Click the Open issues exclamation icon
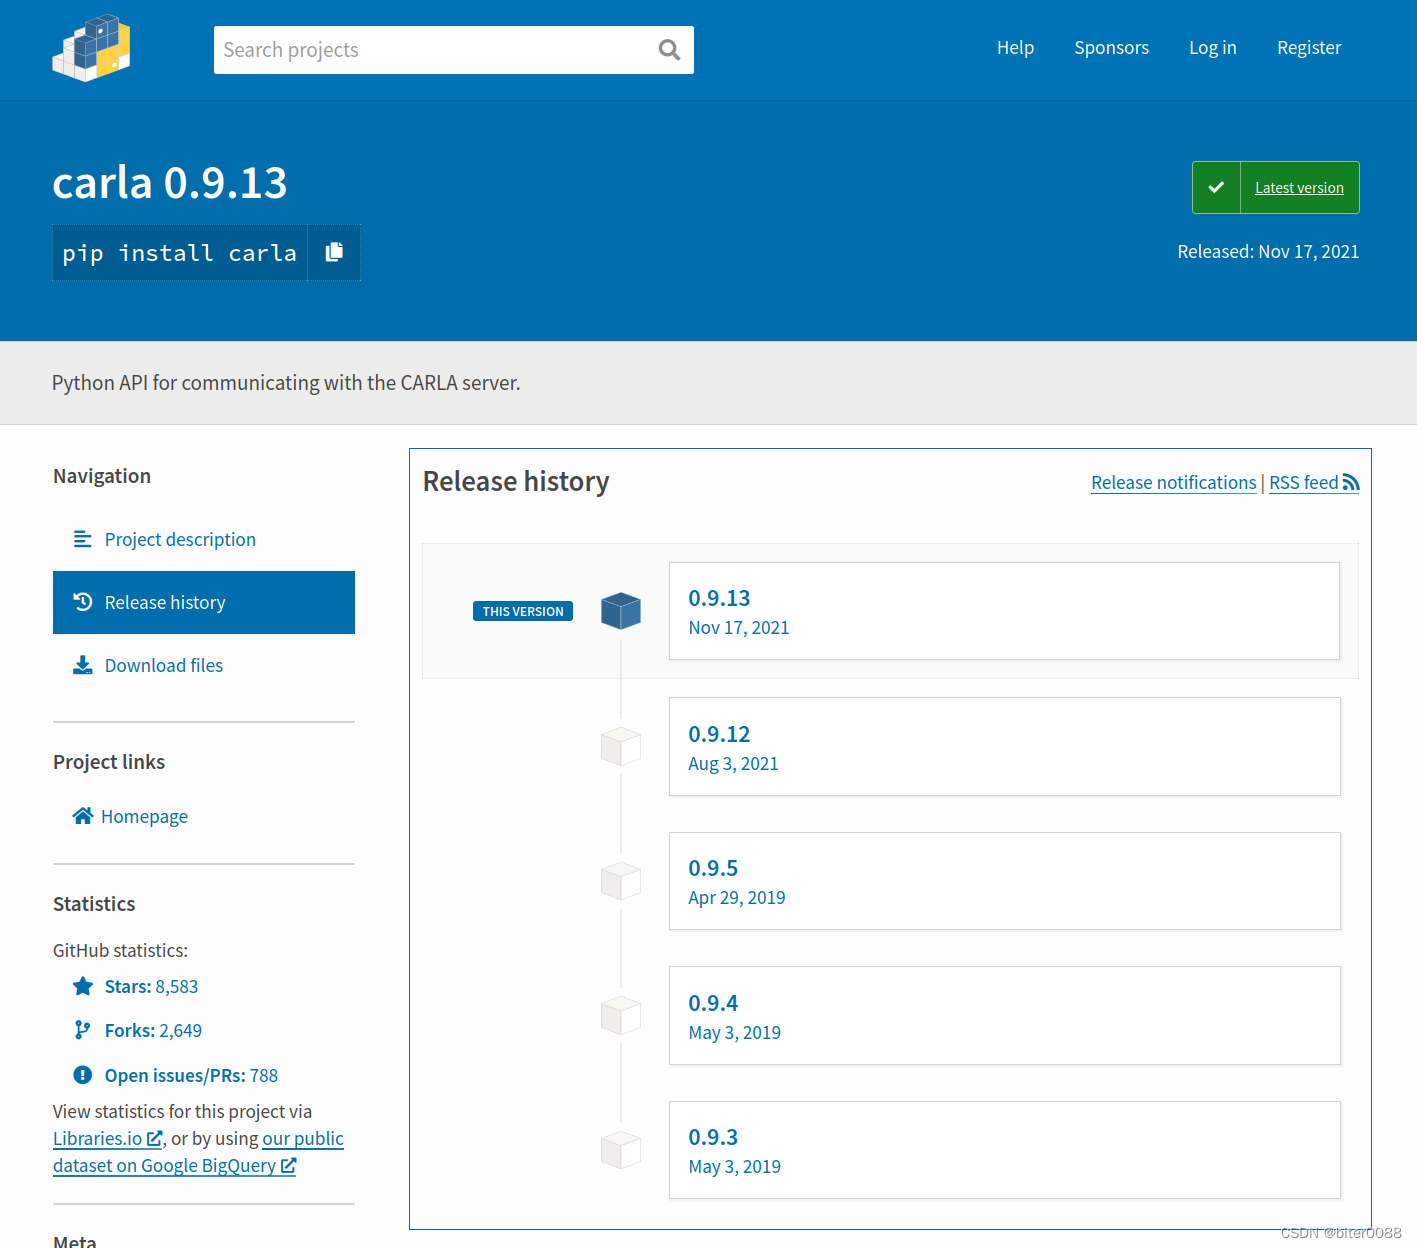 click(x=83, y=1075)
